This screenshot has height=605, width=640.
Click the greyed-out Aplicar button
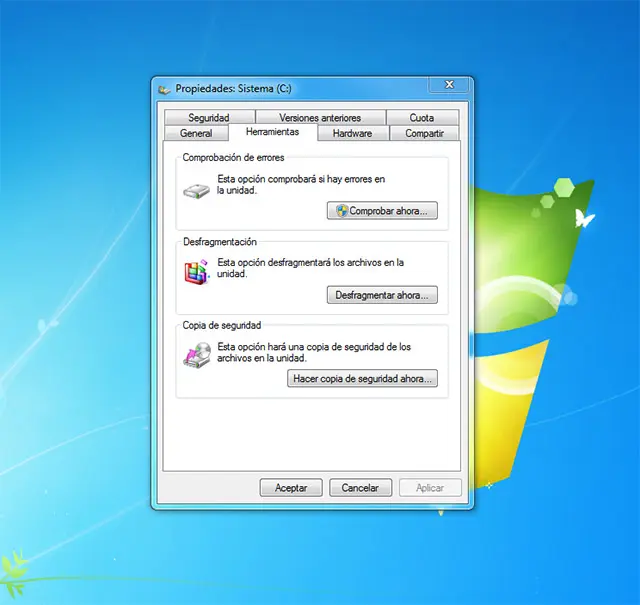pos(430,488)
